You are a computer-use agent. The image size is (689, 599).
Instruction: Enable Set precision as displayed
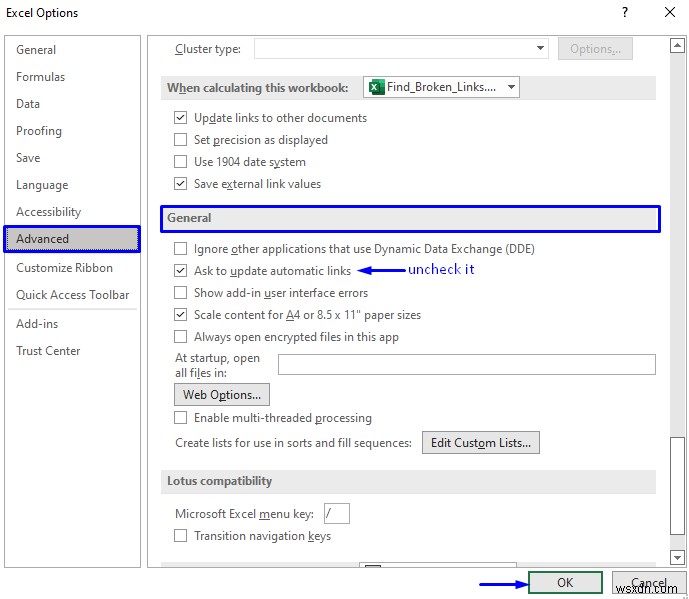pos(180,140)
